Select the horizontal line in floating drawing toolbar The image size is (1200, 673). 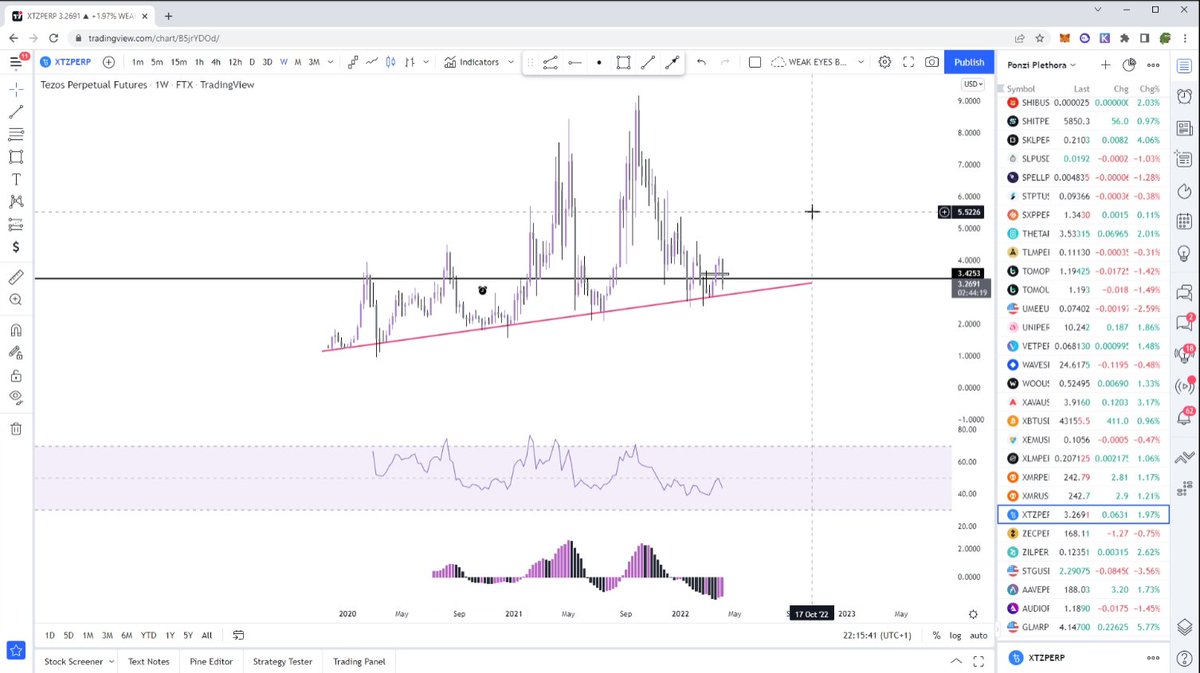(575, 62)
